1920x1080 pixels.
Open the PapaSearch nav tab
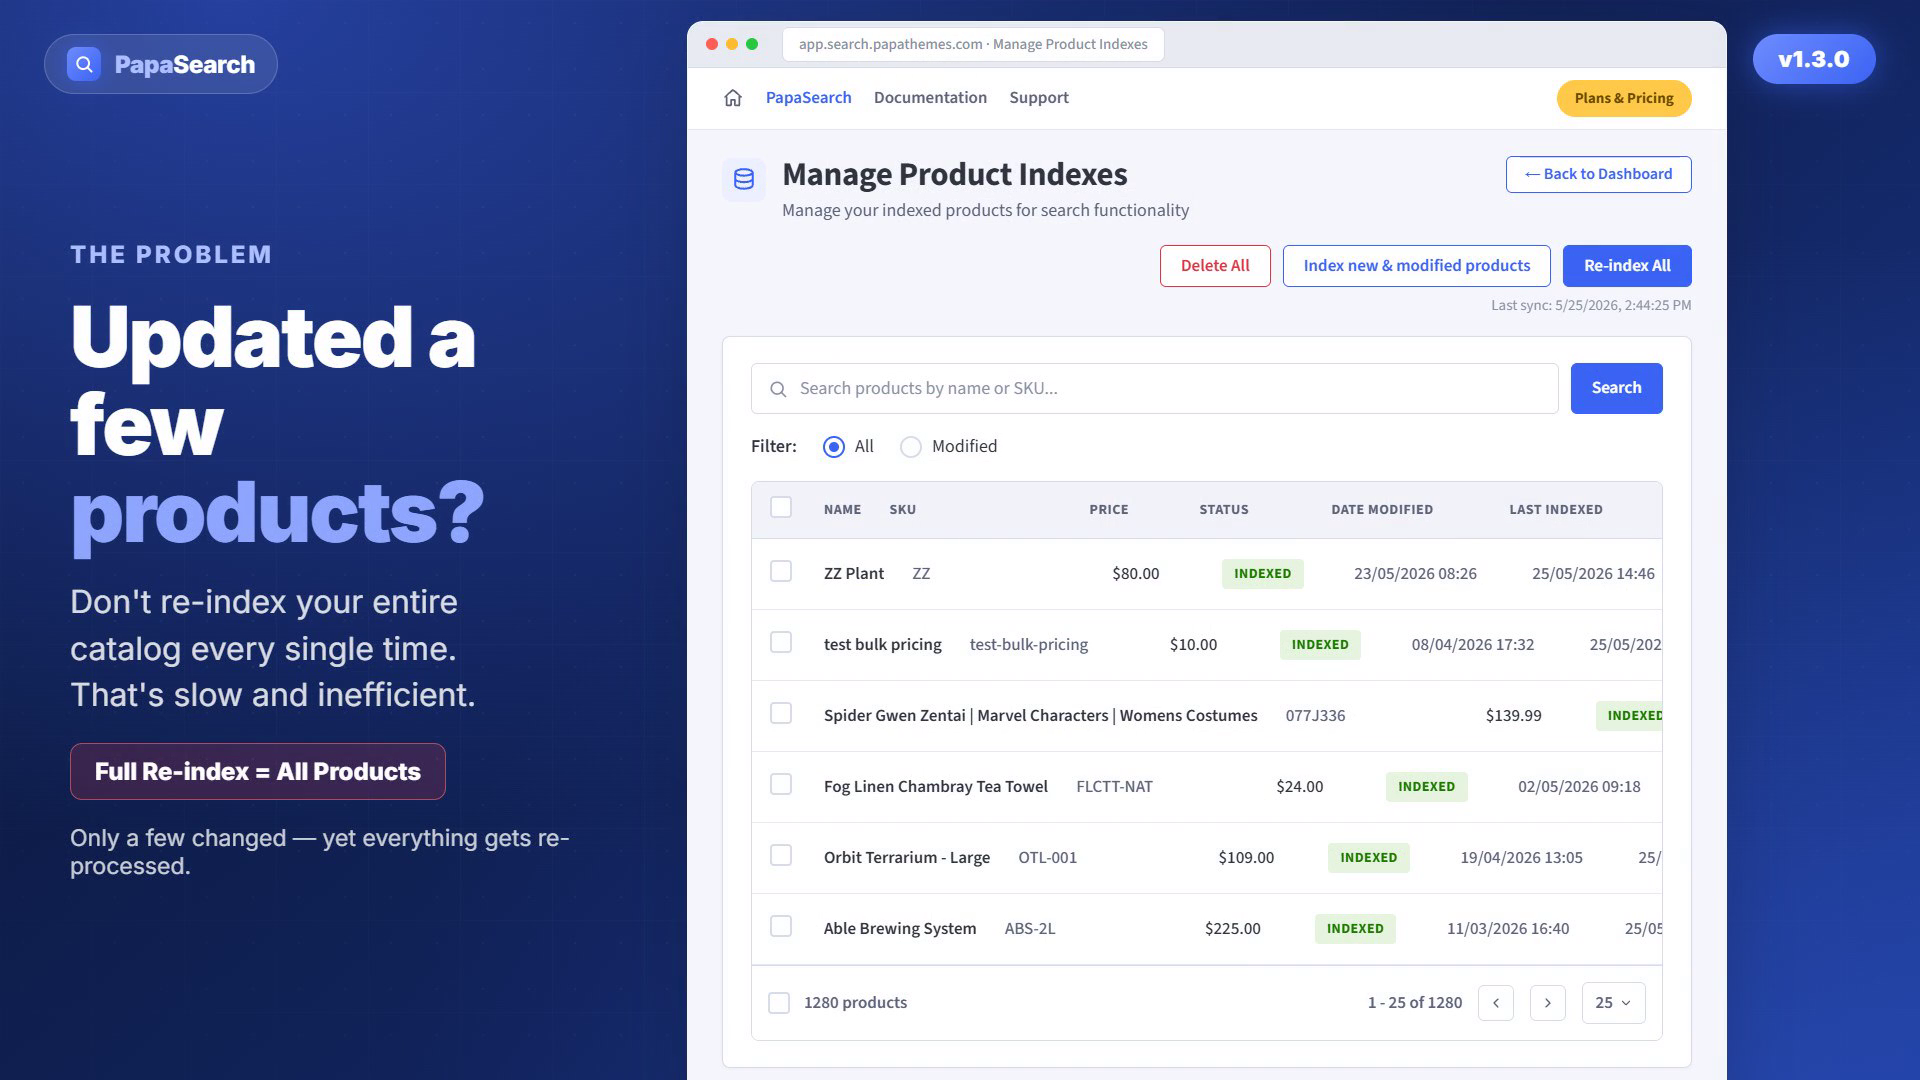point(808,98)
